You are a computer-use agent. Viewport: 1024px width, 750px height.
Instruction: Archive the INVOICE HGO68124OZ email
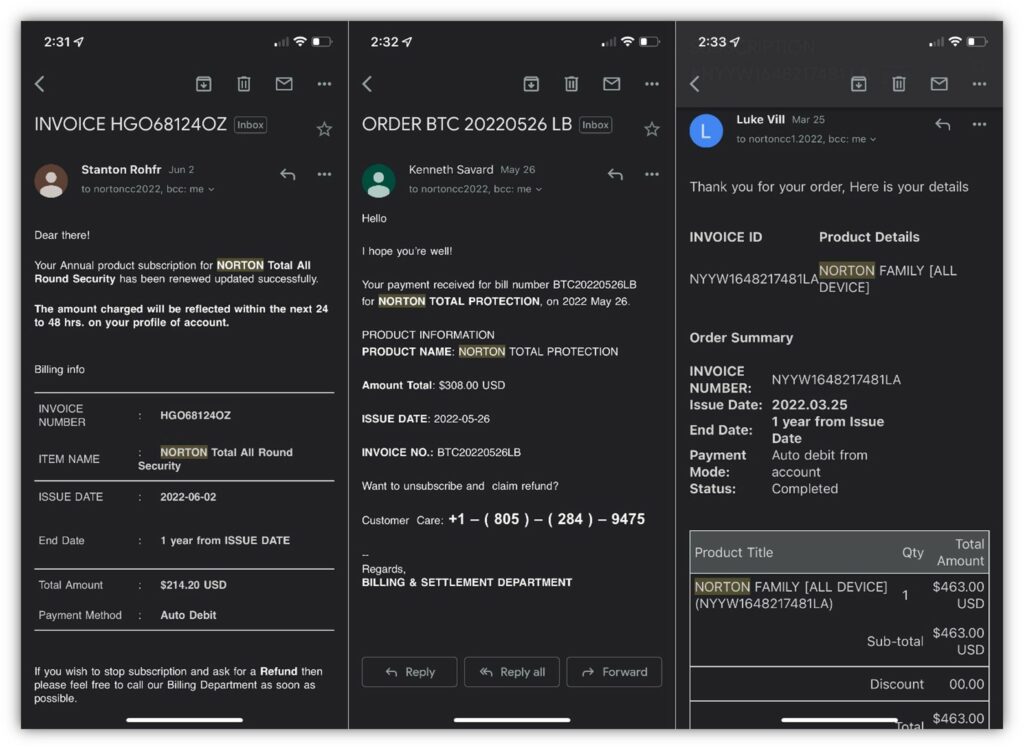[x=204, y=84]
